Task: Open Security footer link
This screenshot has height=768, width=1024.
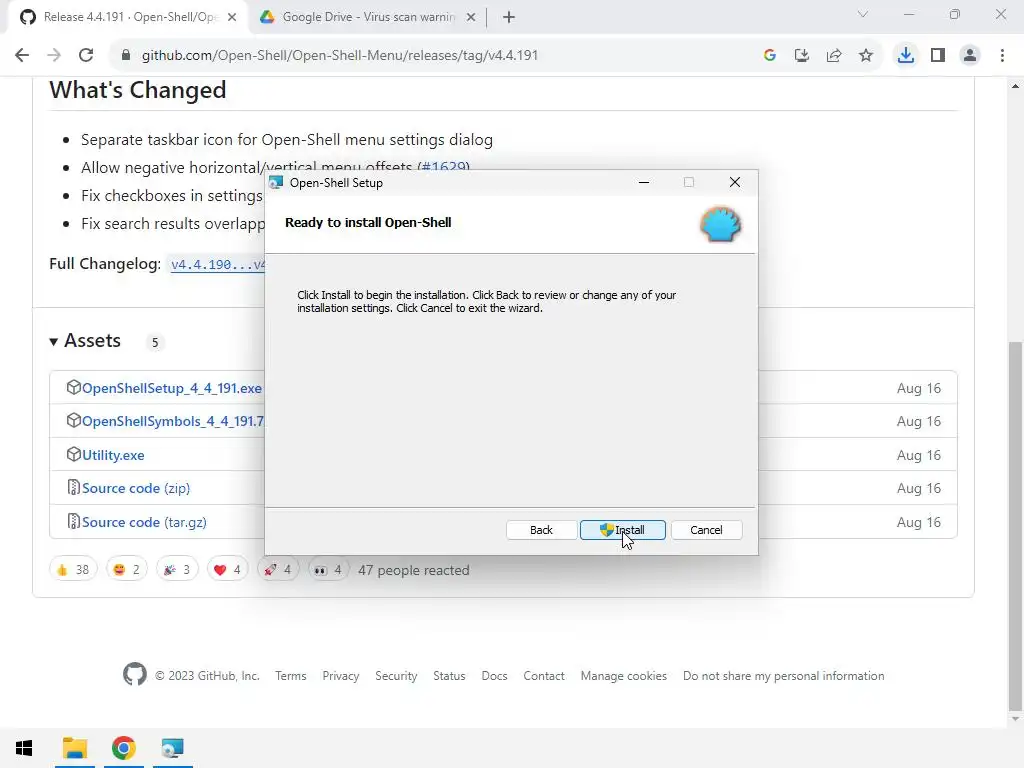Action: pyautogui.click(x=396, y=676)
